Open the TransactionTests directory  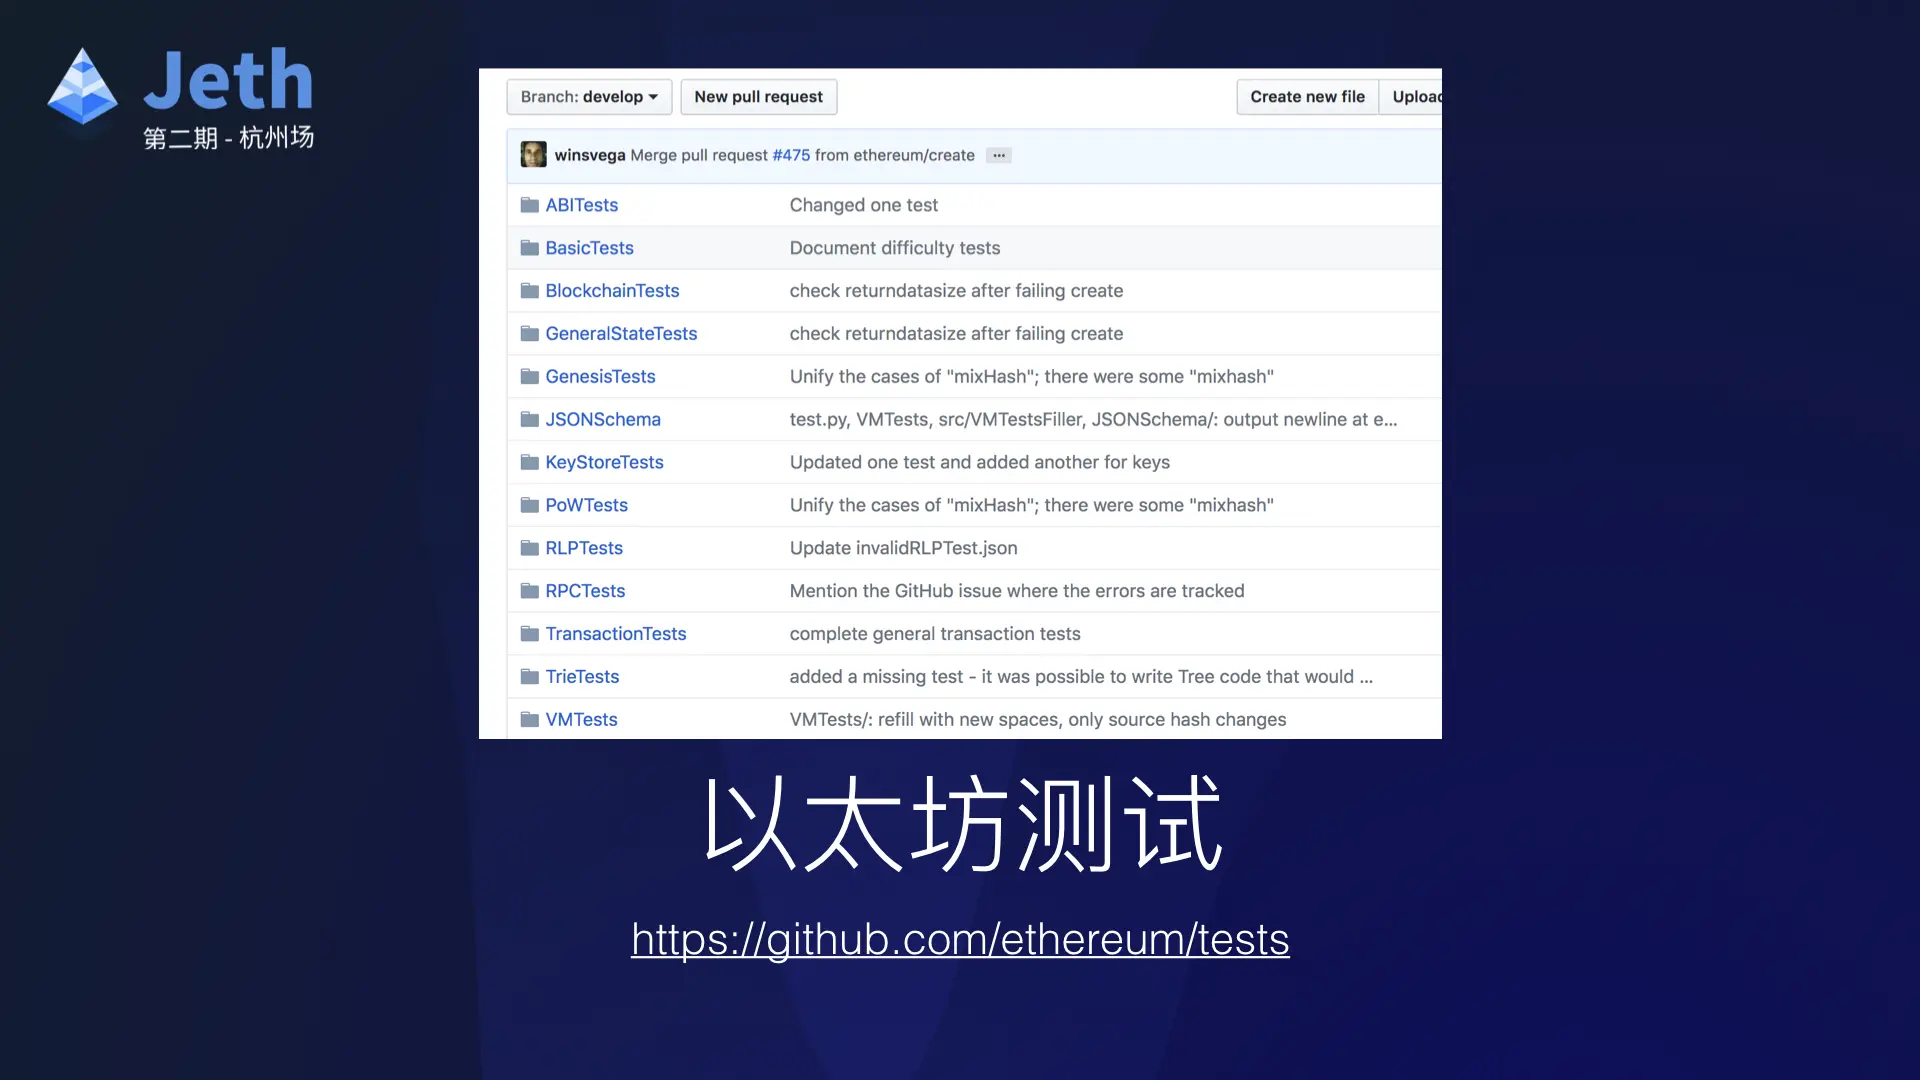(615, 634)
